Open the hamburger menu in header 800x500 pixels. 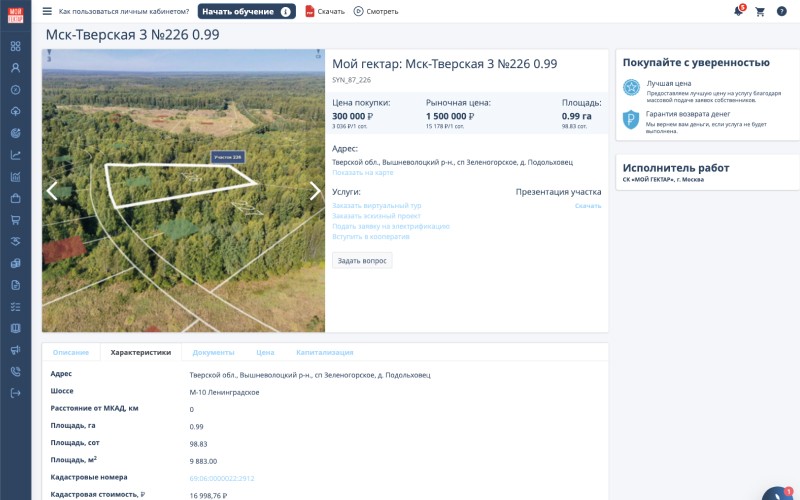tap(47, 11)
